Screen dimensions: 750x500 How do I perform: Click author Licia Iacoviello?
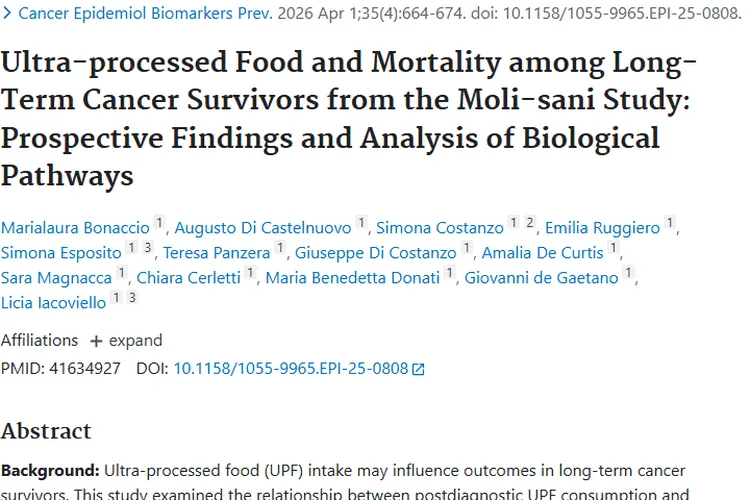pyautogui.click(x=54, y=303)
